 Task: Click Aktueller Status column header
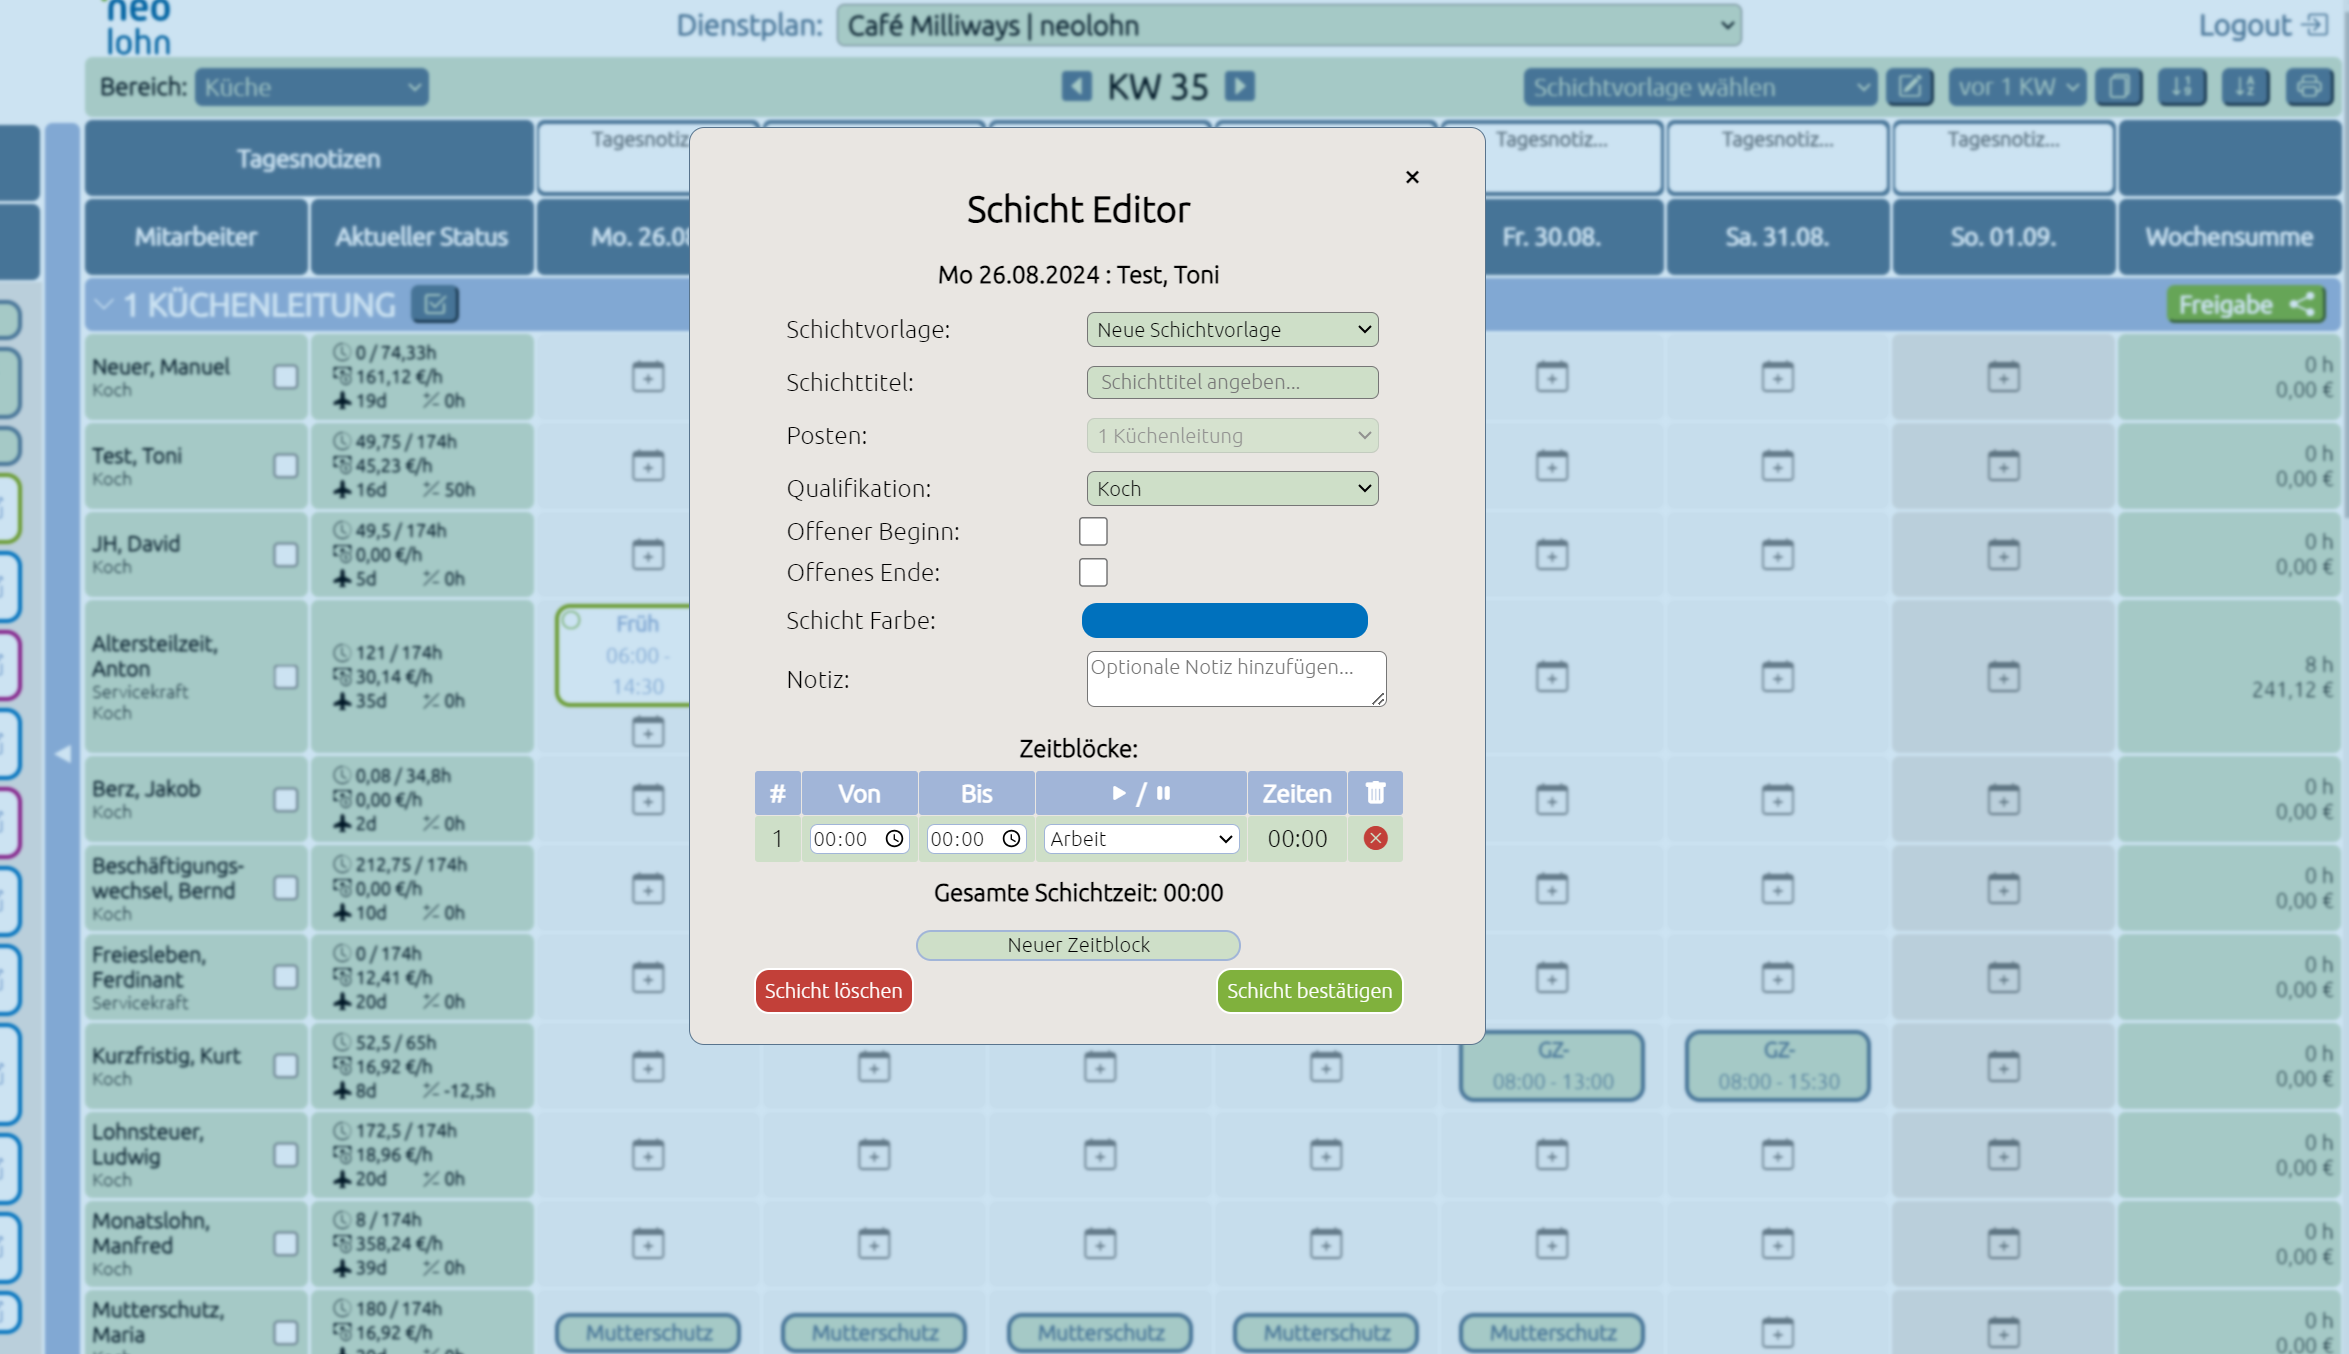(422, 237)
